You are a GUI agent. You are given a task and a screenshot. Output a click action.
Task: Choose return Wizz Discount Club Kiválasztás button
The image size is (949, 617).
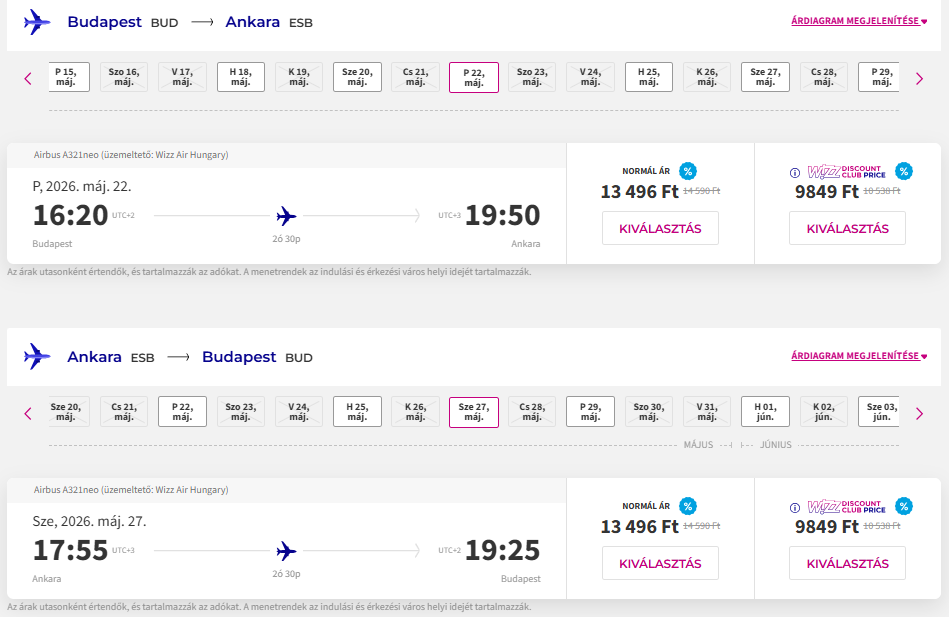point(847,563)
